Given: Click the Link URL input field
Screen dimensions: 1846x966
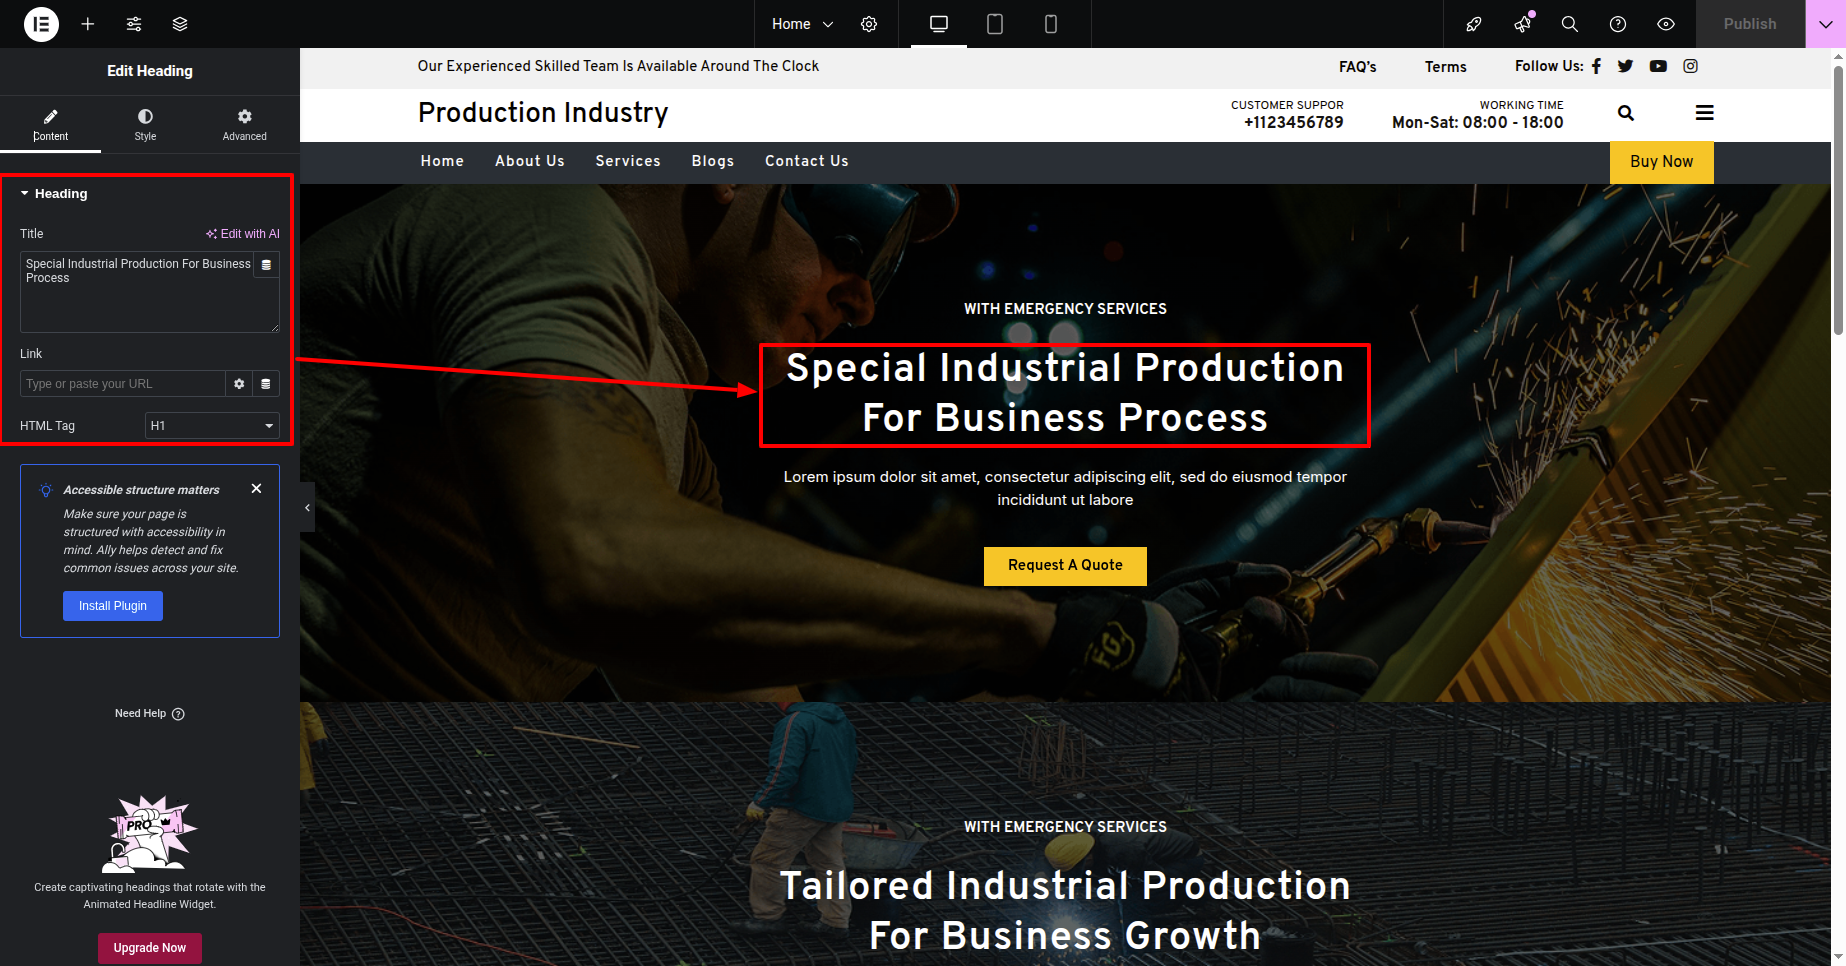Looking at the screenshot, I should pyautogui.click(x=122, y=384).
